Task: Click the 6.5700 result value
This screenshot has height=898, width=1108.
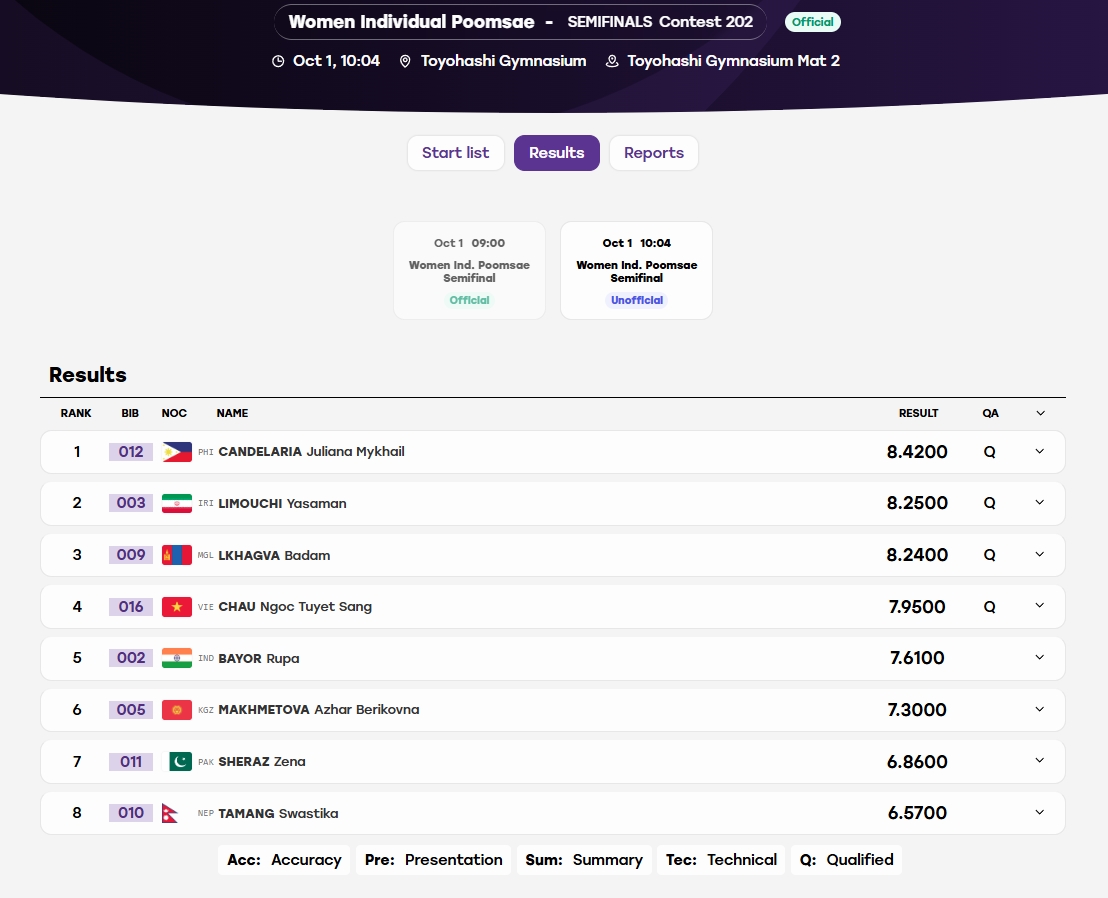Action: tap(917, 813)
